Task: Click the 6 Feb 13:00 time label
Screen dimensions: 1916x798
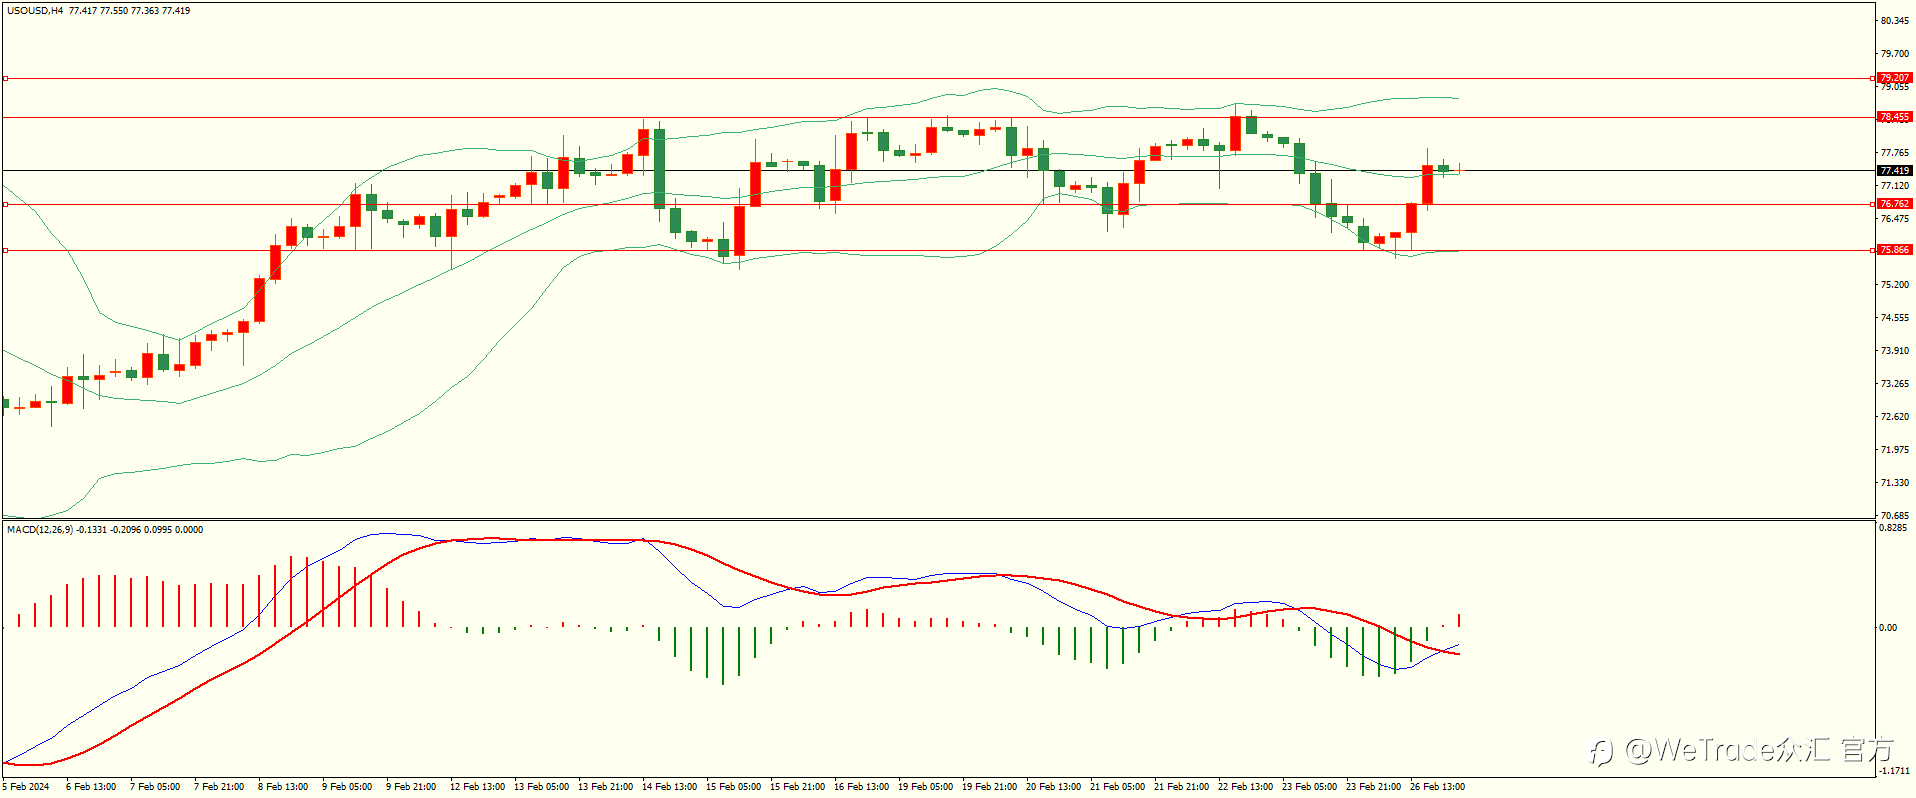Action: [91, 787]
